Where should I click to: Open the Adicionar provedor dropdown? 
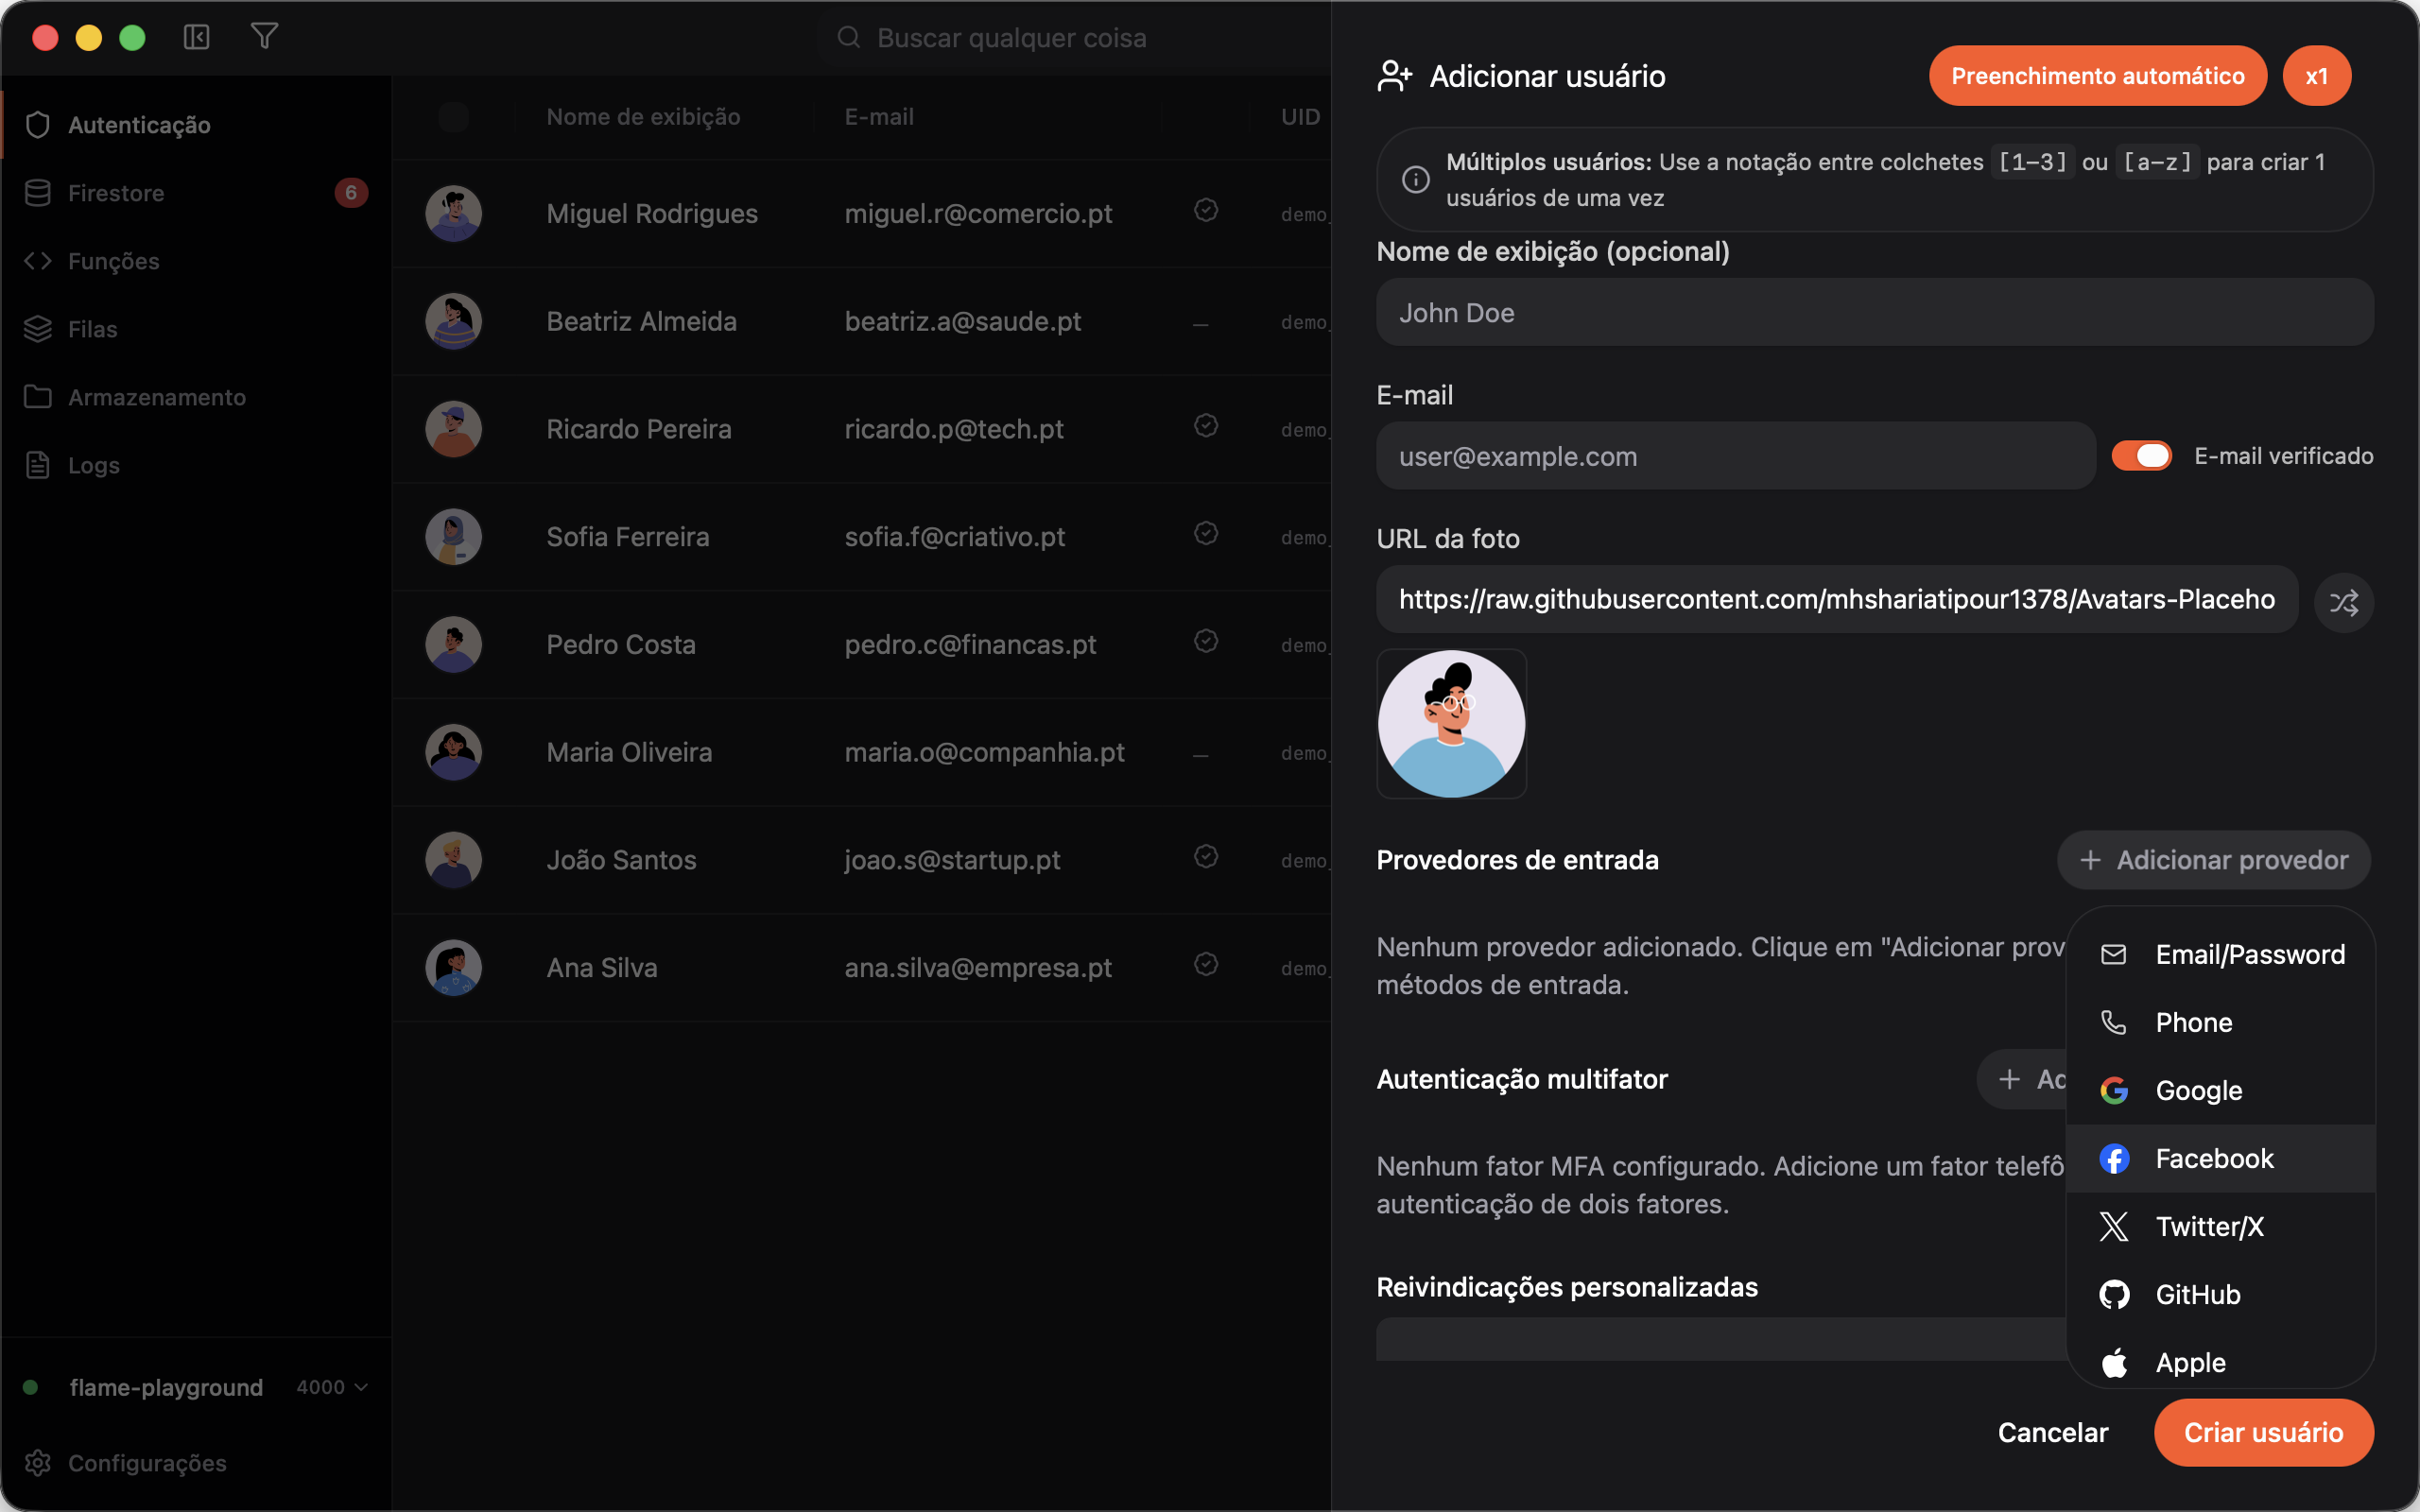[2213, 860]
